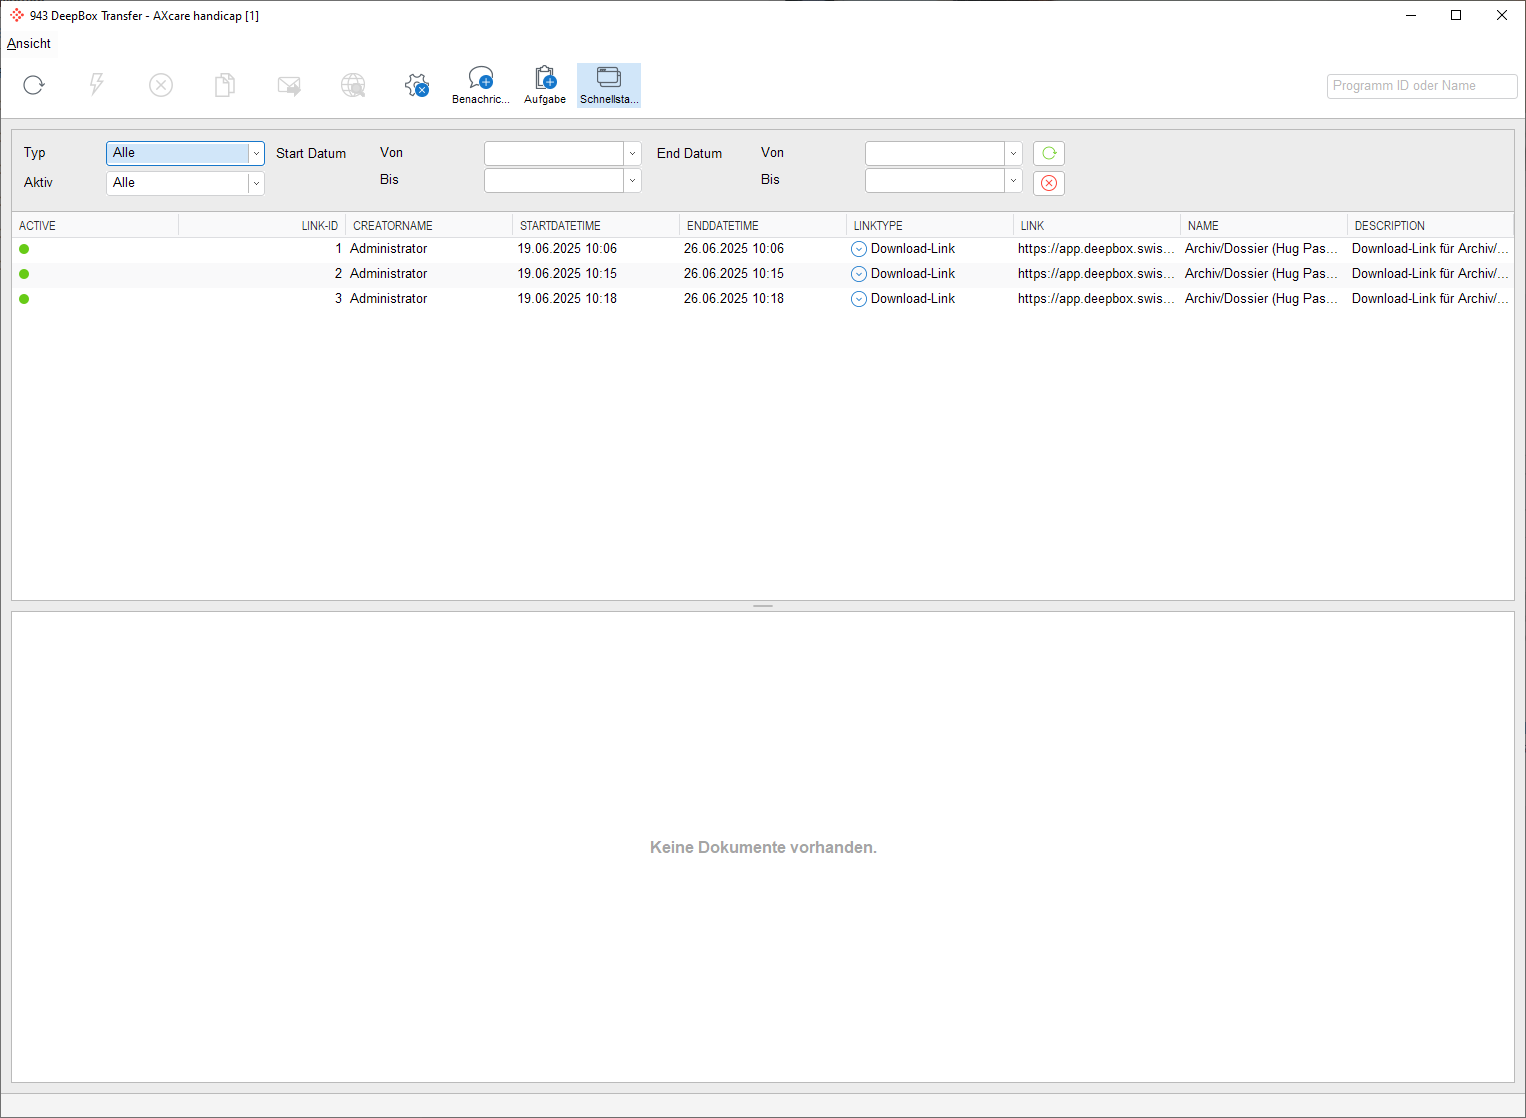Click the Download-Link icon in row 1
The width and height of the screenshot is (1526, 1118).
(858, 249)
